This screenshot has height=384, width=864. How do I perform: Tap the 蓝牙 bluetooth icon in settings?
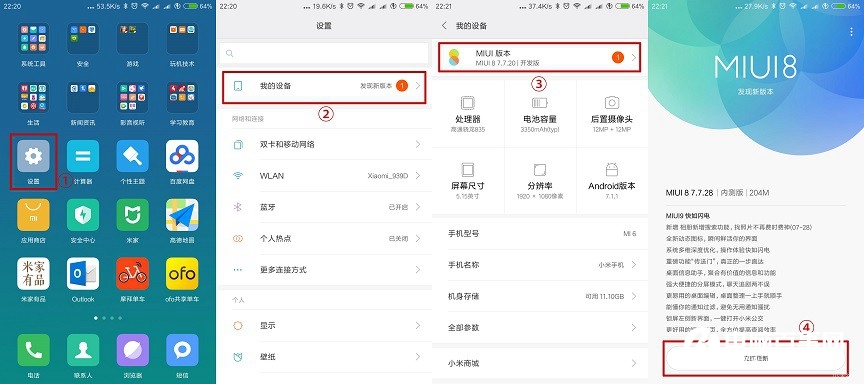[x=238, y=207]
